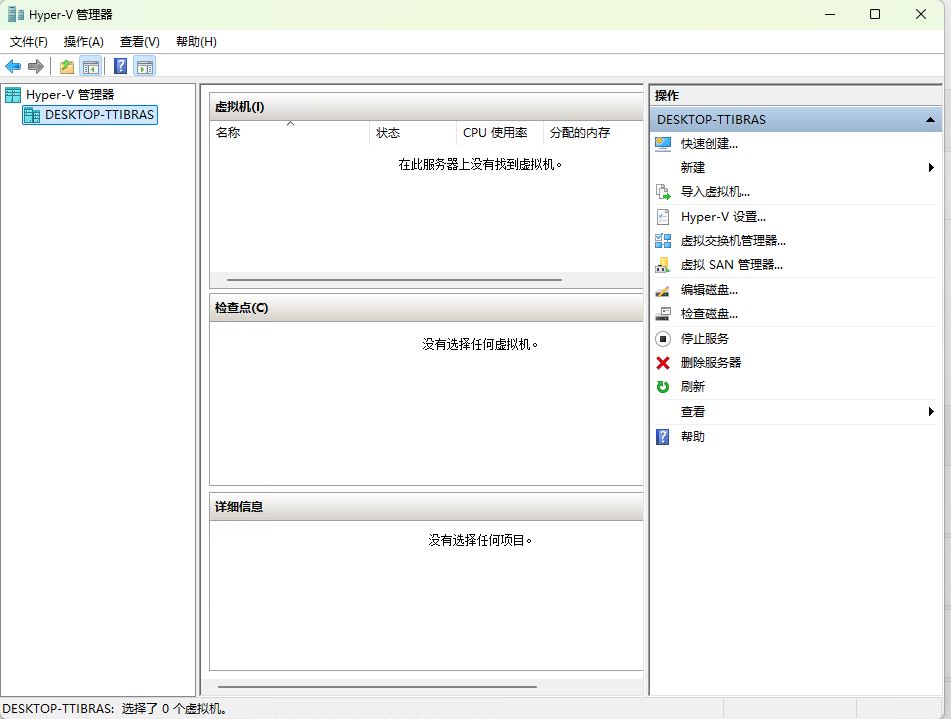
Task: Click the 帮助 question mark icon in actions
Action: (x=663, y=436)
